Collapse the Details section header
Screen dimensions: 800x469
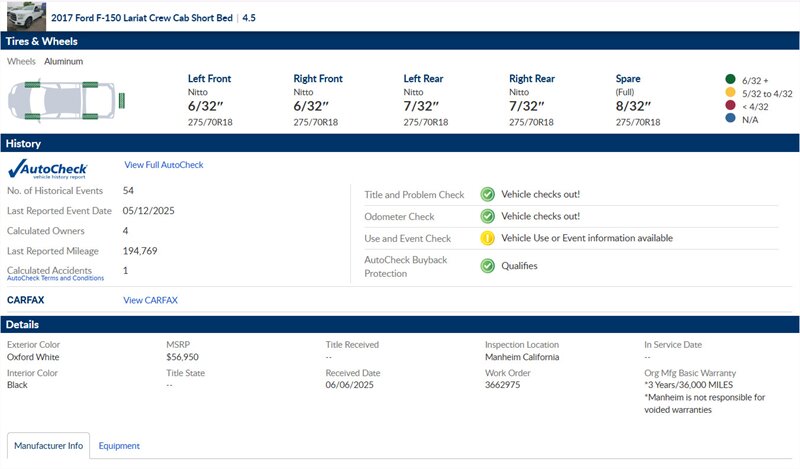(400, 325)
